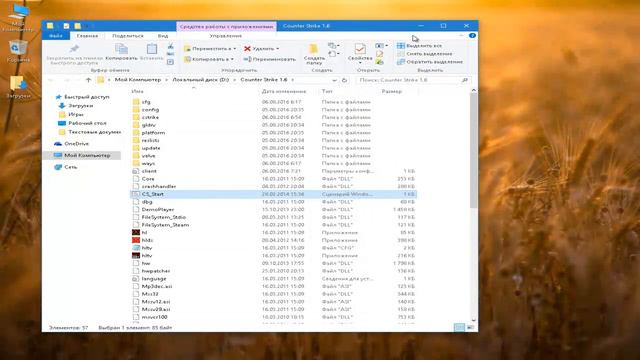
Task: Switch to Large icons view in status bar
Action: [471, 327]
